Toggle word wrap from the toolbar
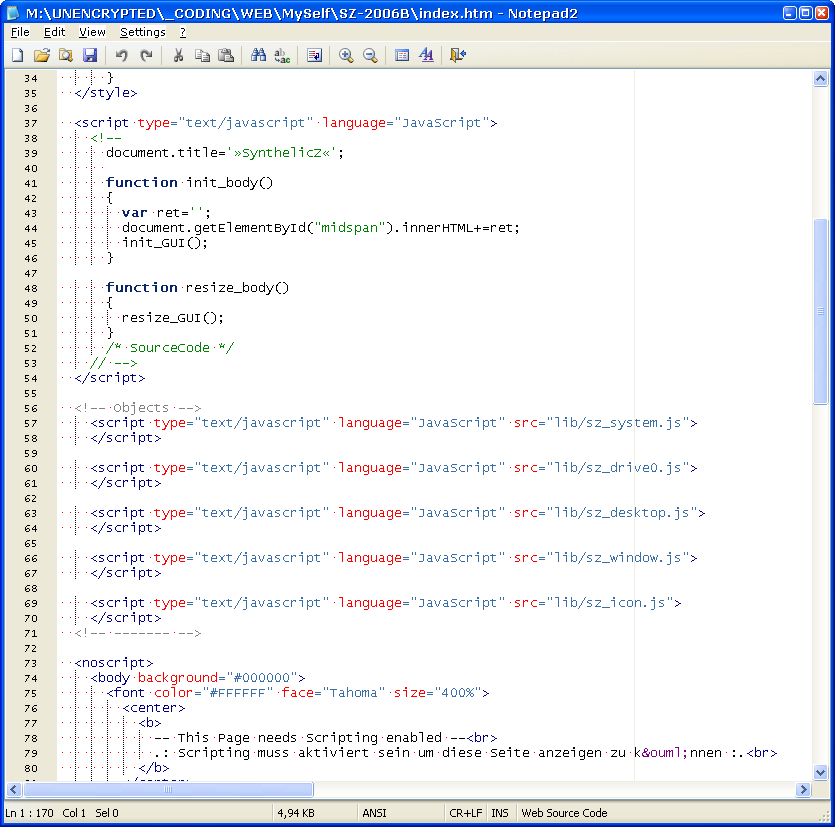The height and width of the screenshot is (827, 835). click(x=314, y=55)
